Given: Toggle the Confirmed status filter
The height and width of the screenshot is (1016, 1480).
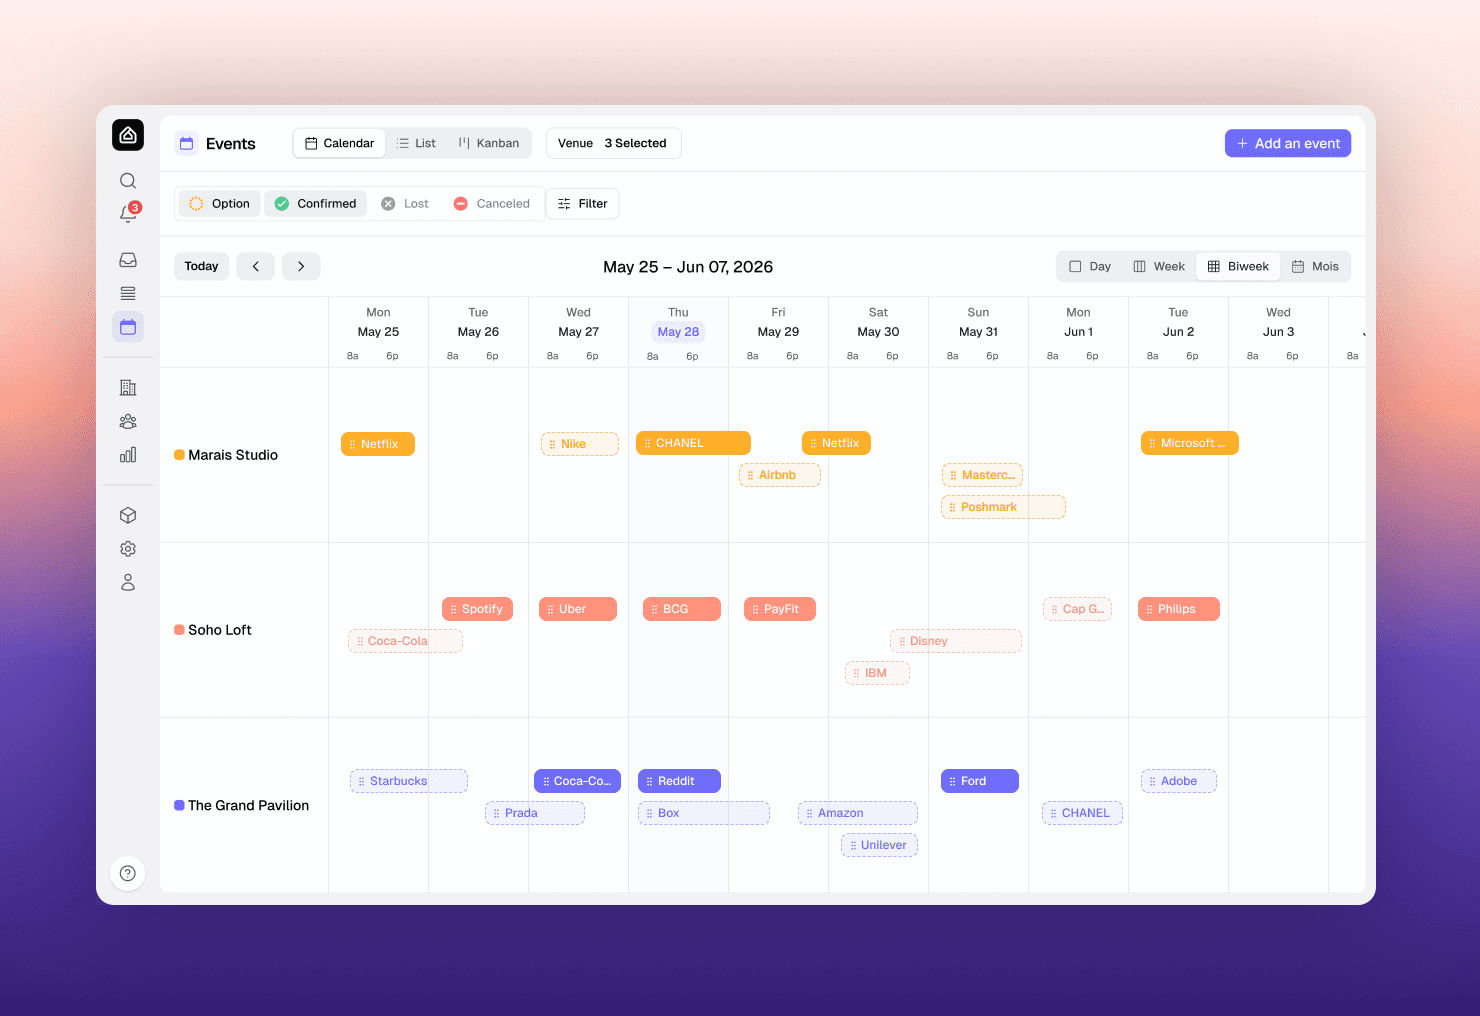Looking at the screenshot, I should (316, 203).
